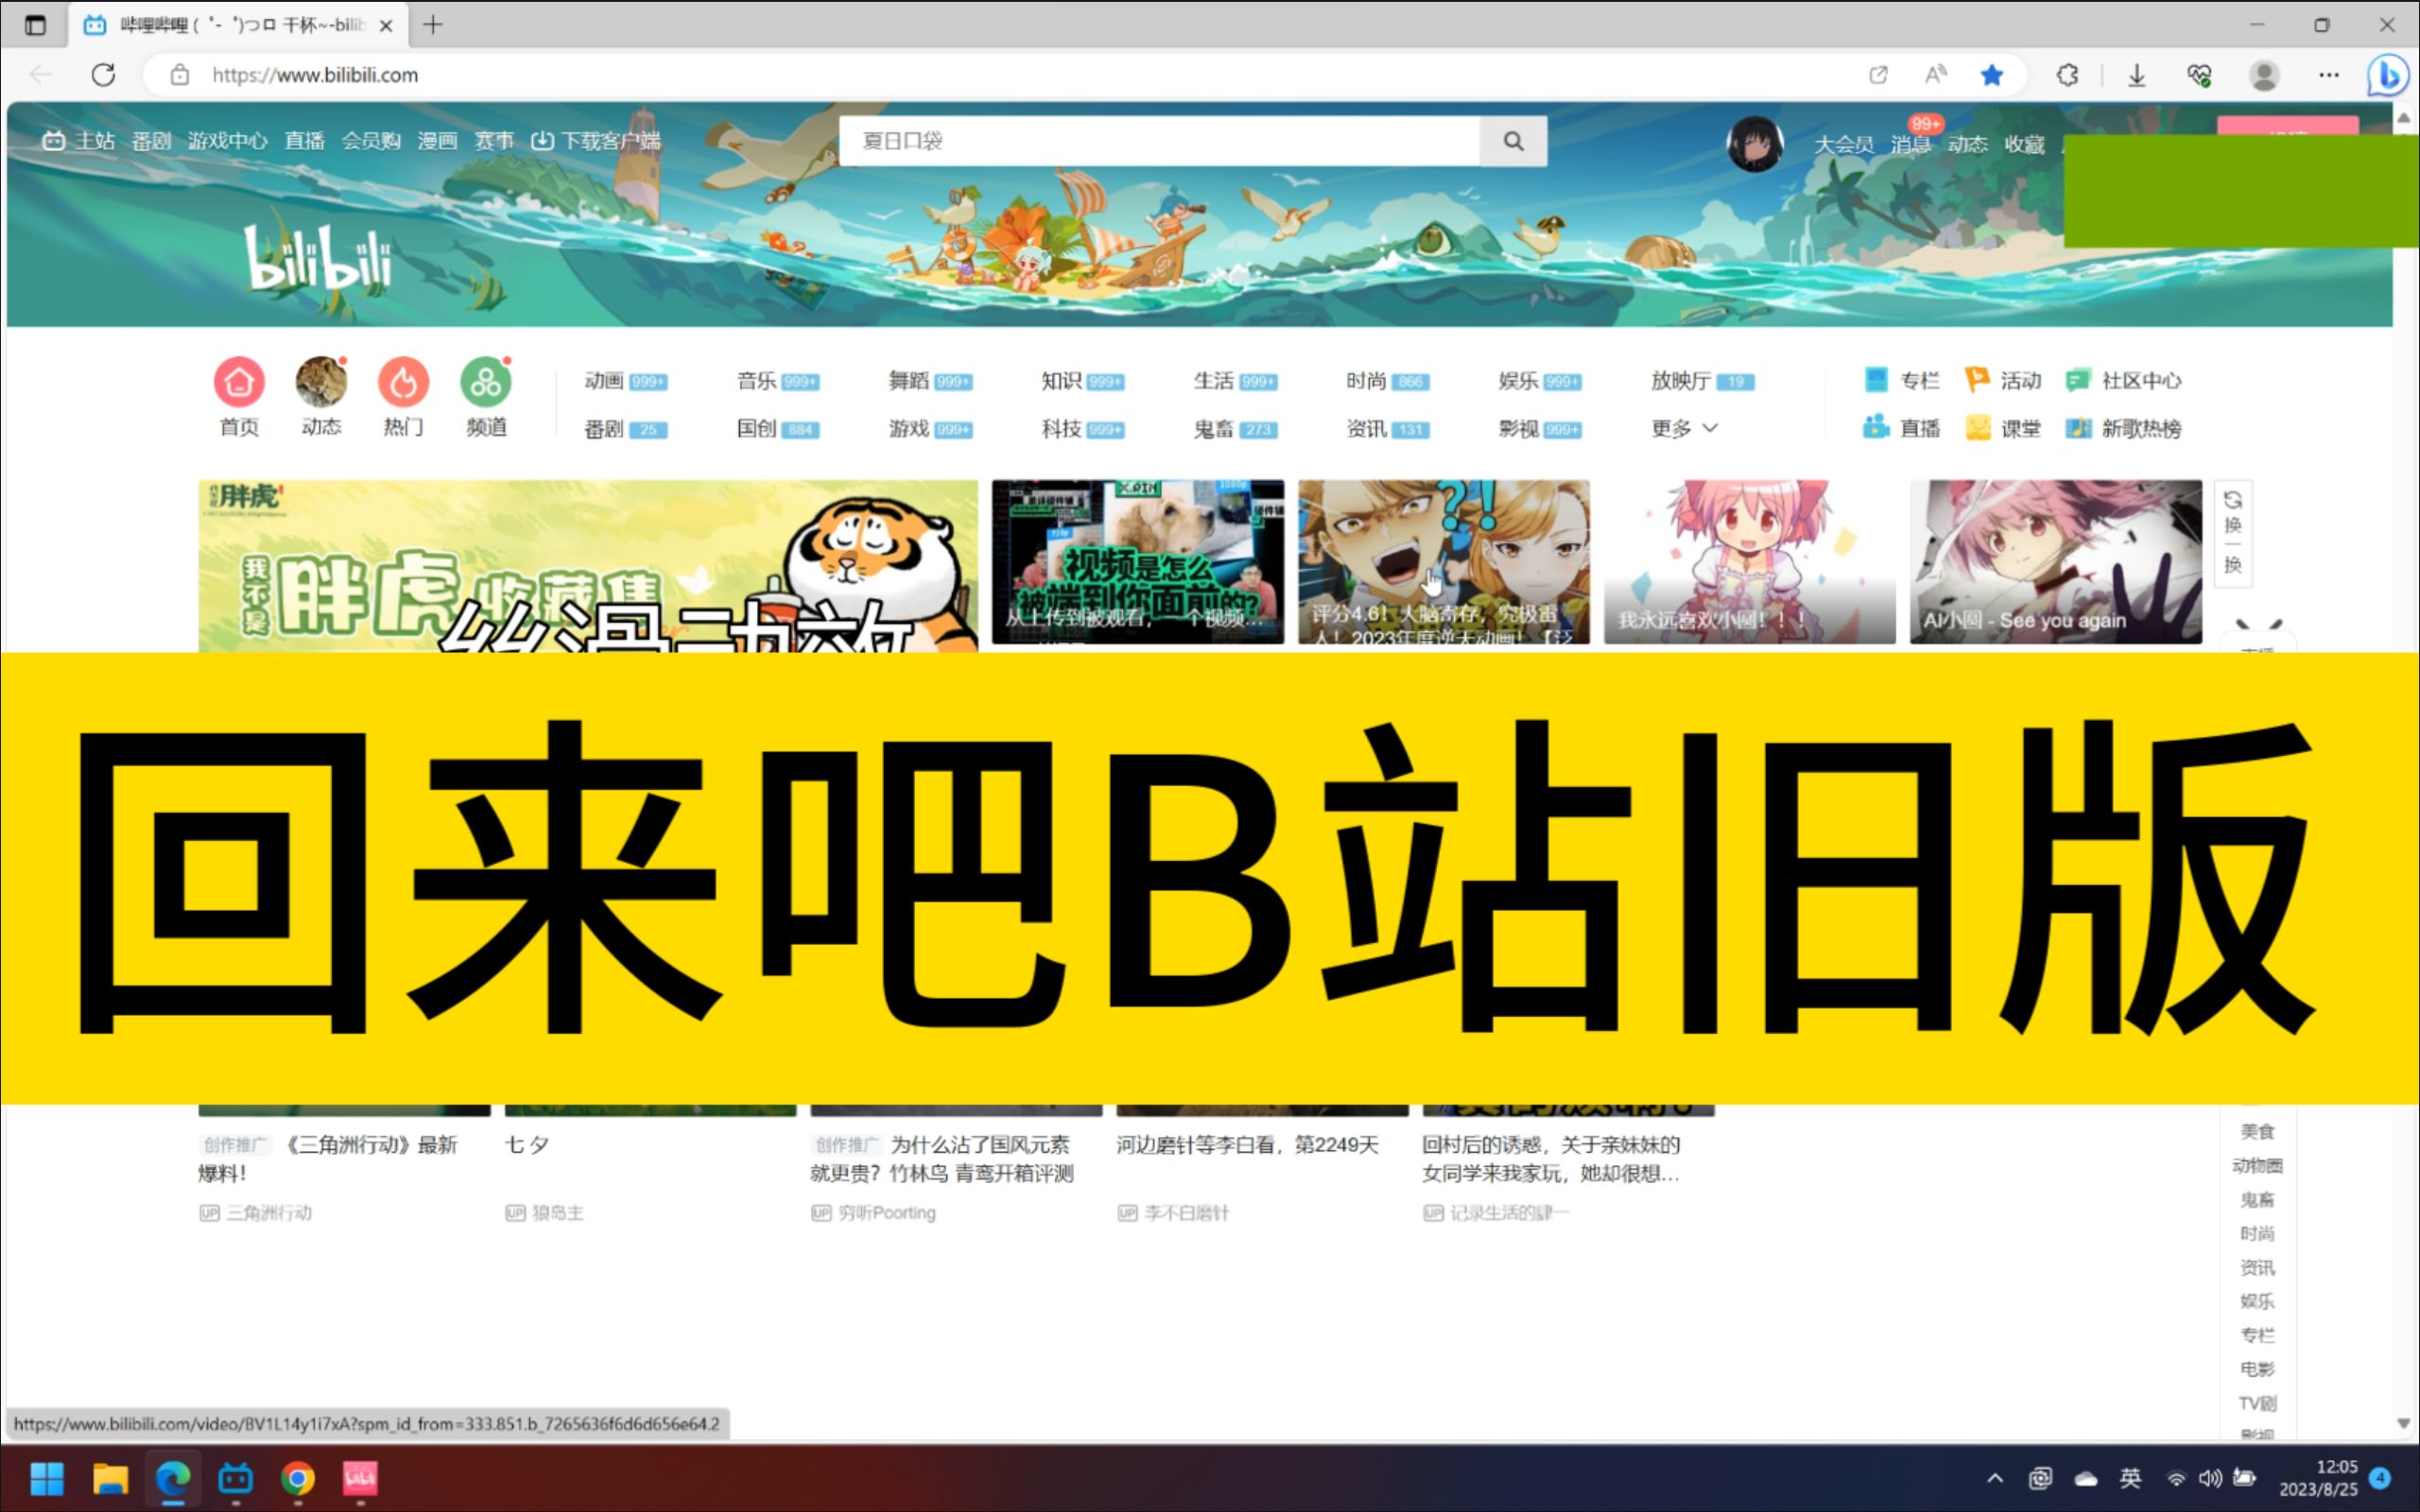Open browser essentials heart icon

tap(2199, 75)
